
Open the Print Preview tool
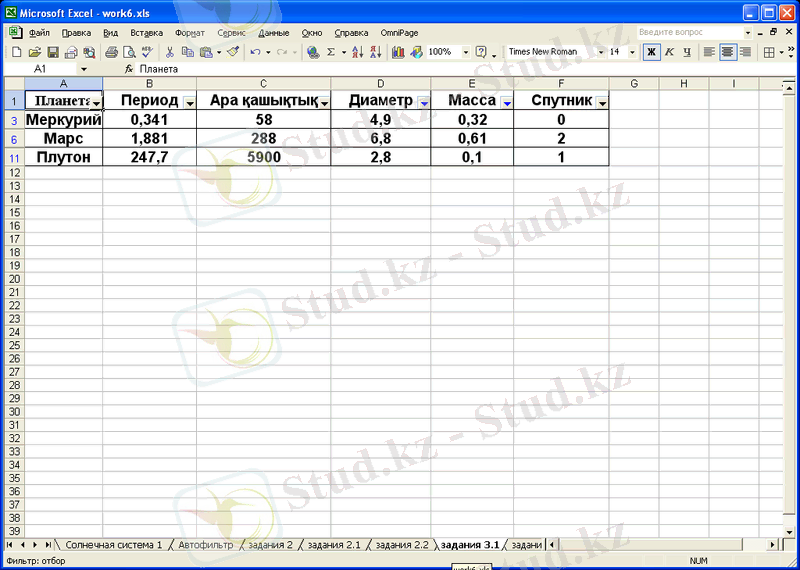coord(129,52)
